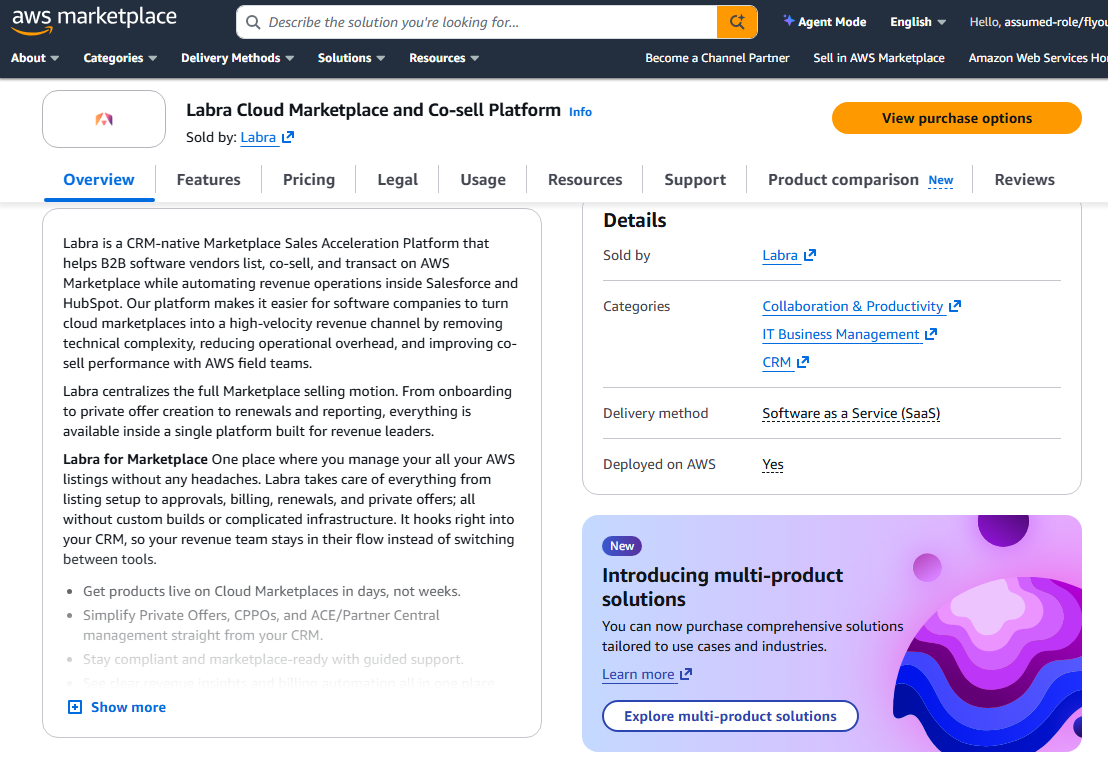
Task: Open the Reviews tab
Action: [x=1024, y=180]
